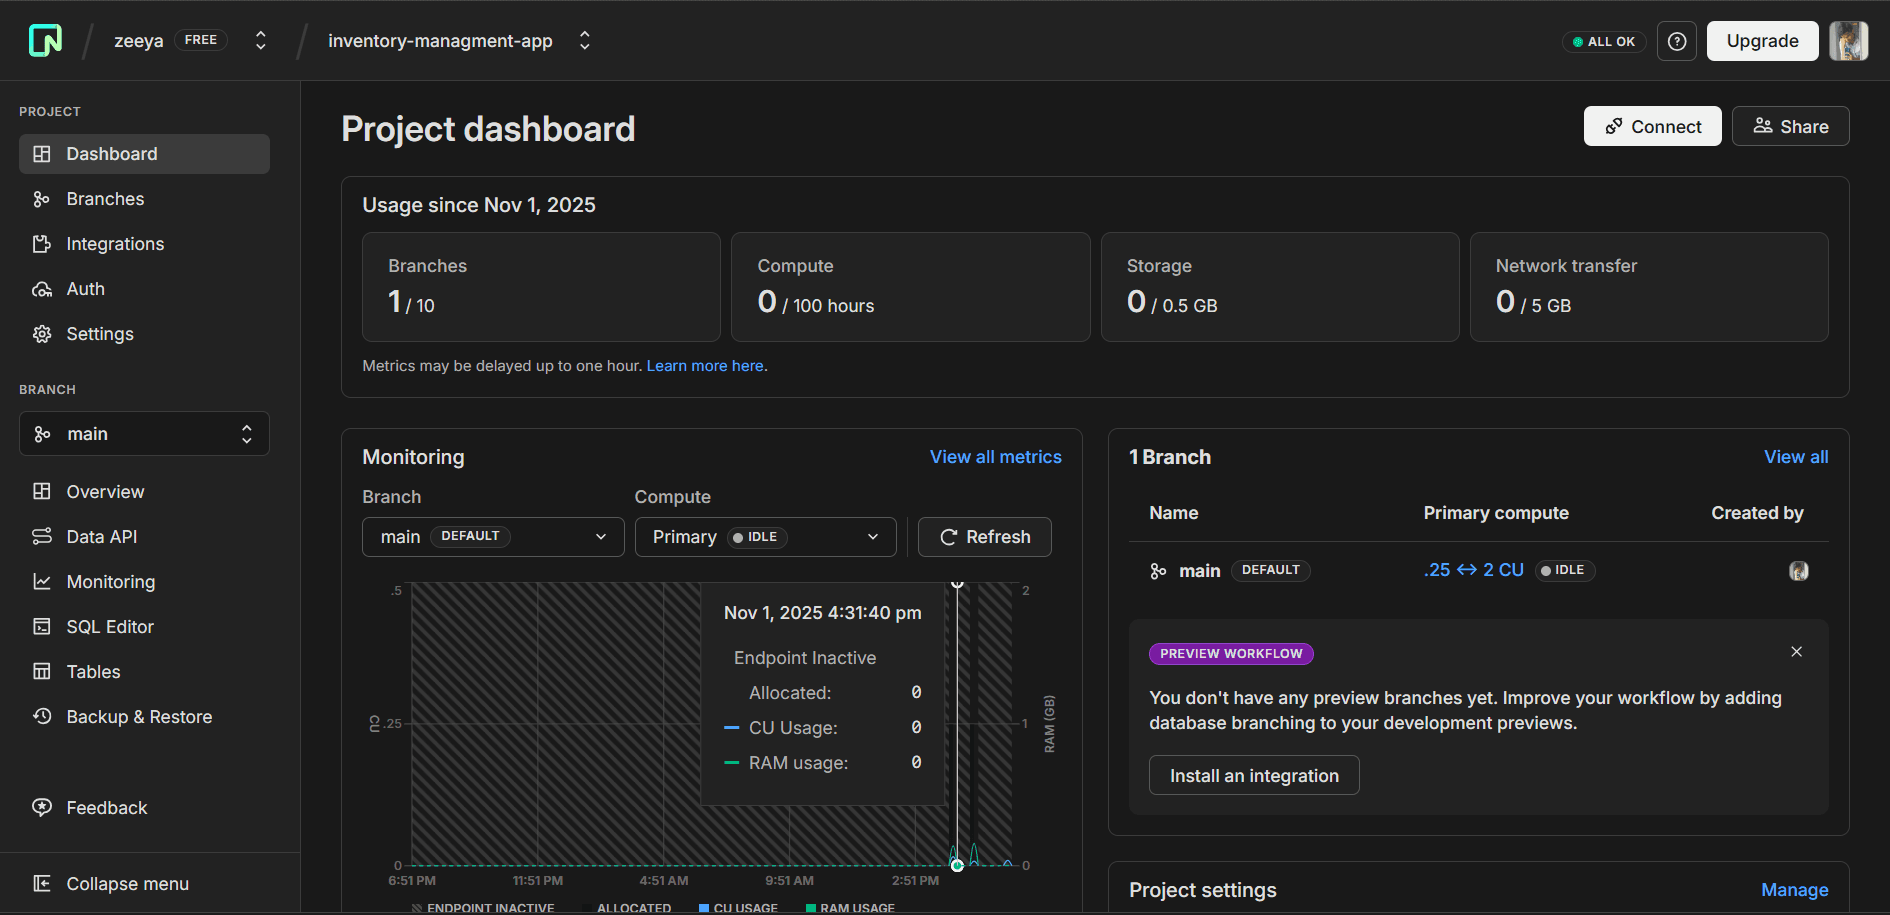The image size is (1890, 915).
Task: Click the Upgrade button
Action: (1762, 41)
